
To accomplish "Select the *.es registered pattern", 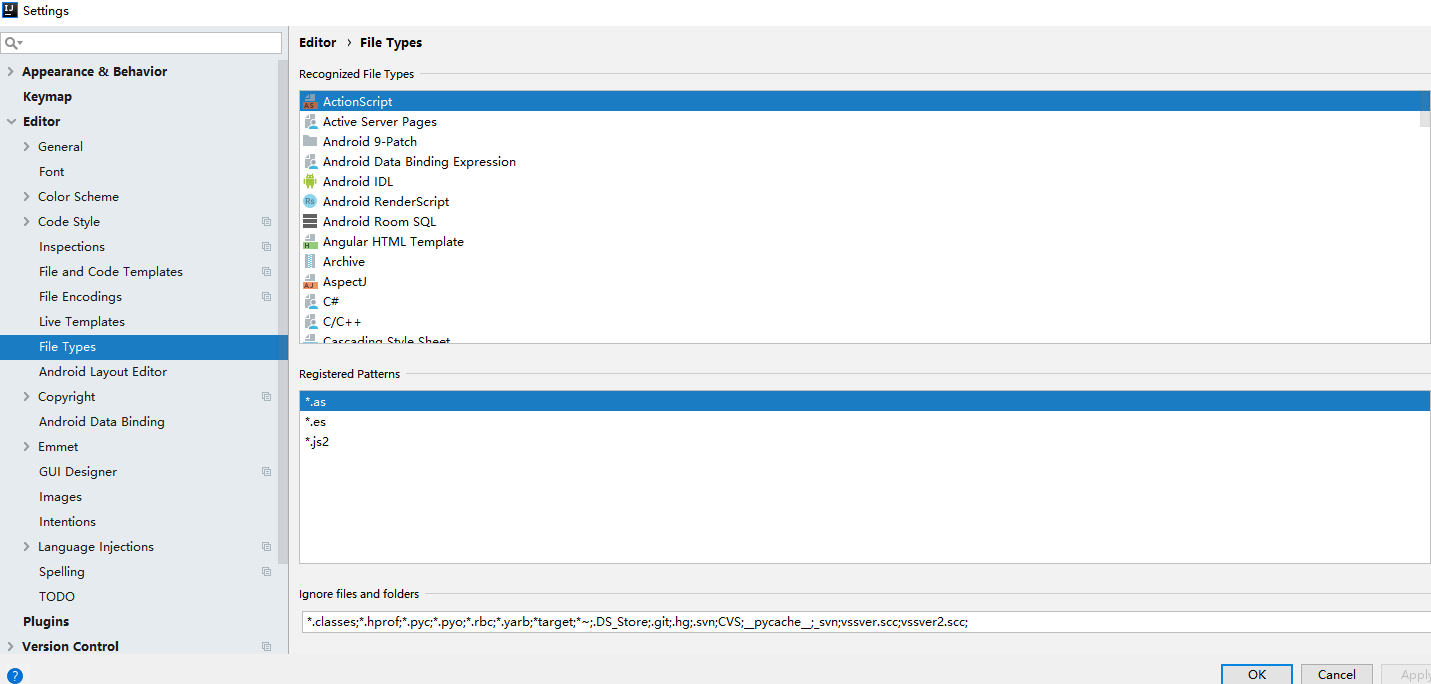I will pyautogui.click(x=315, y=421).
